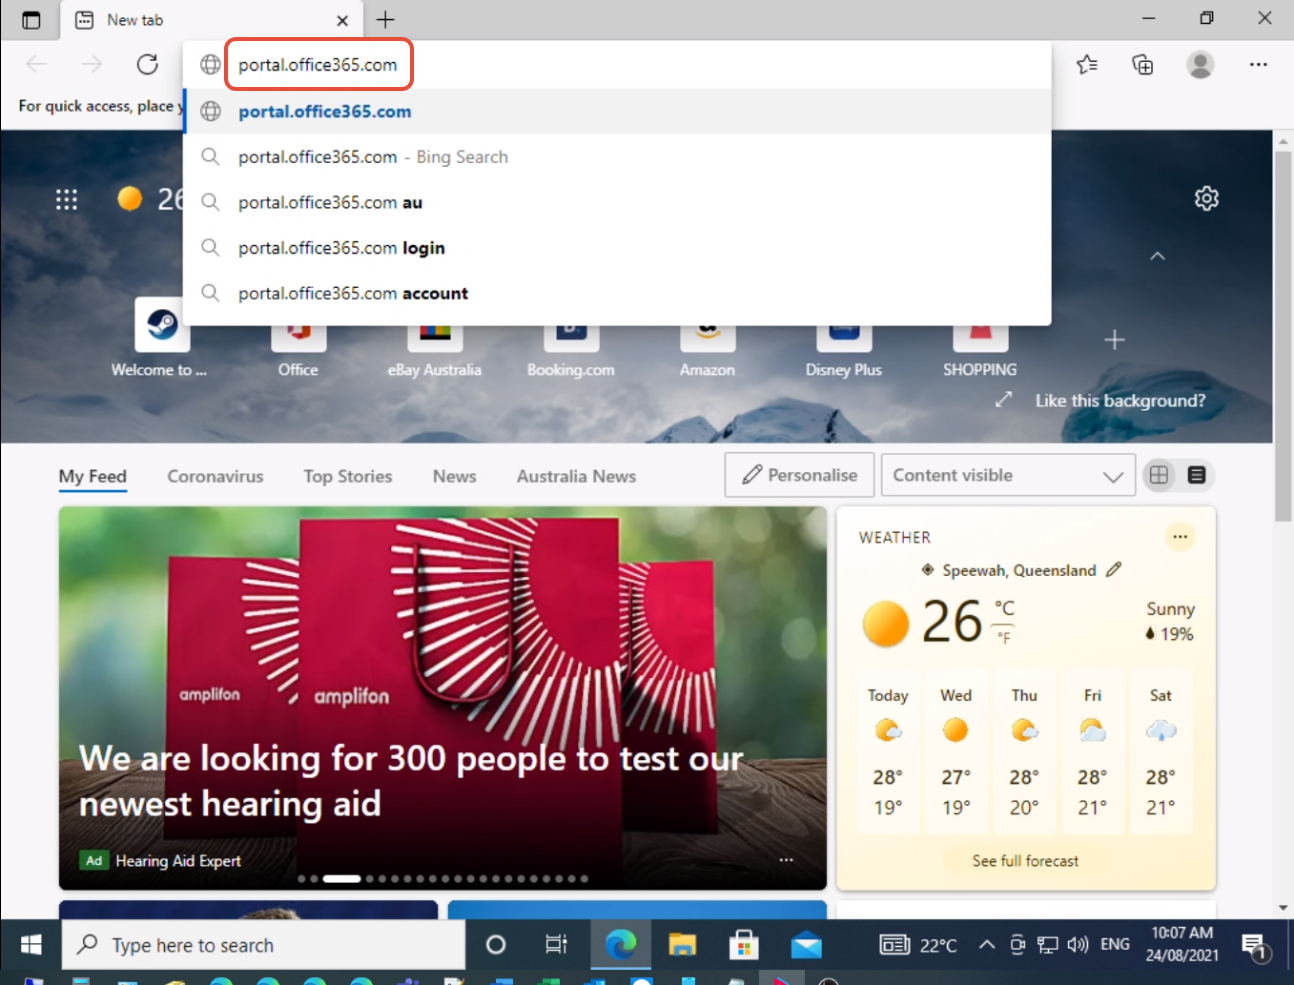The width and height of the screenshot is (1294, 985).
Task: Click the page vertical scrollbar
Action: tap(1283, 336)
